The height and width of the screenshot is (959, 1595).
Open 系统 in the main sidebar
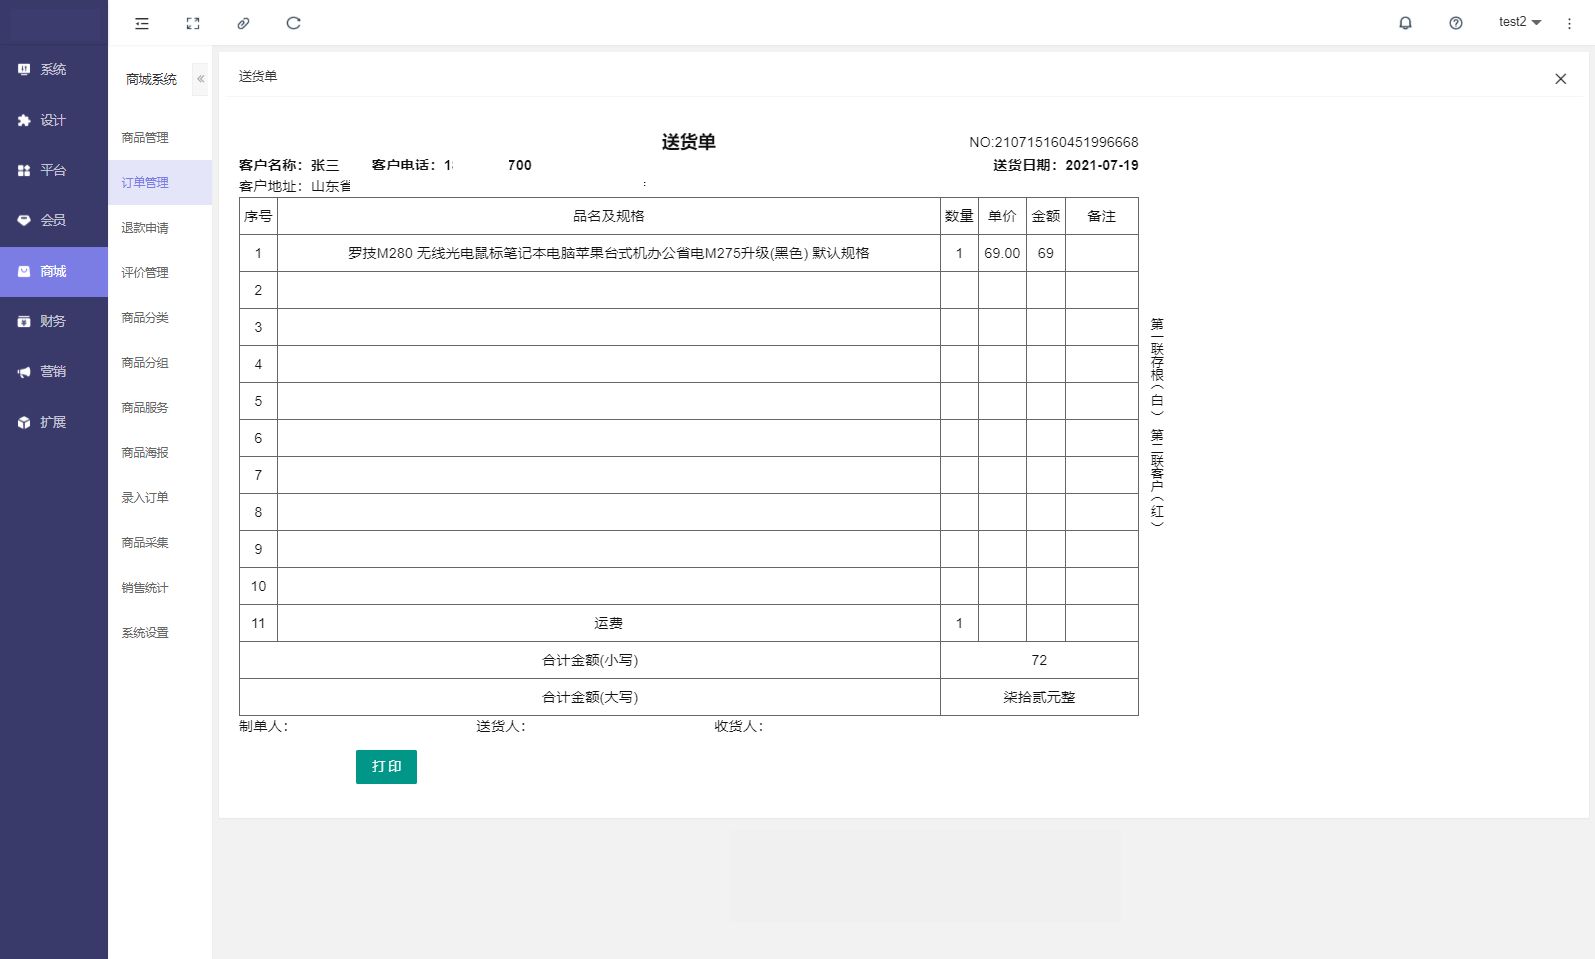pyautogui.click(x=53, y=70)
